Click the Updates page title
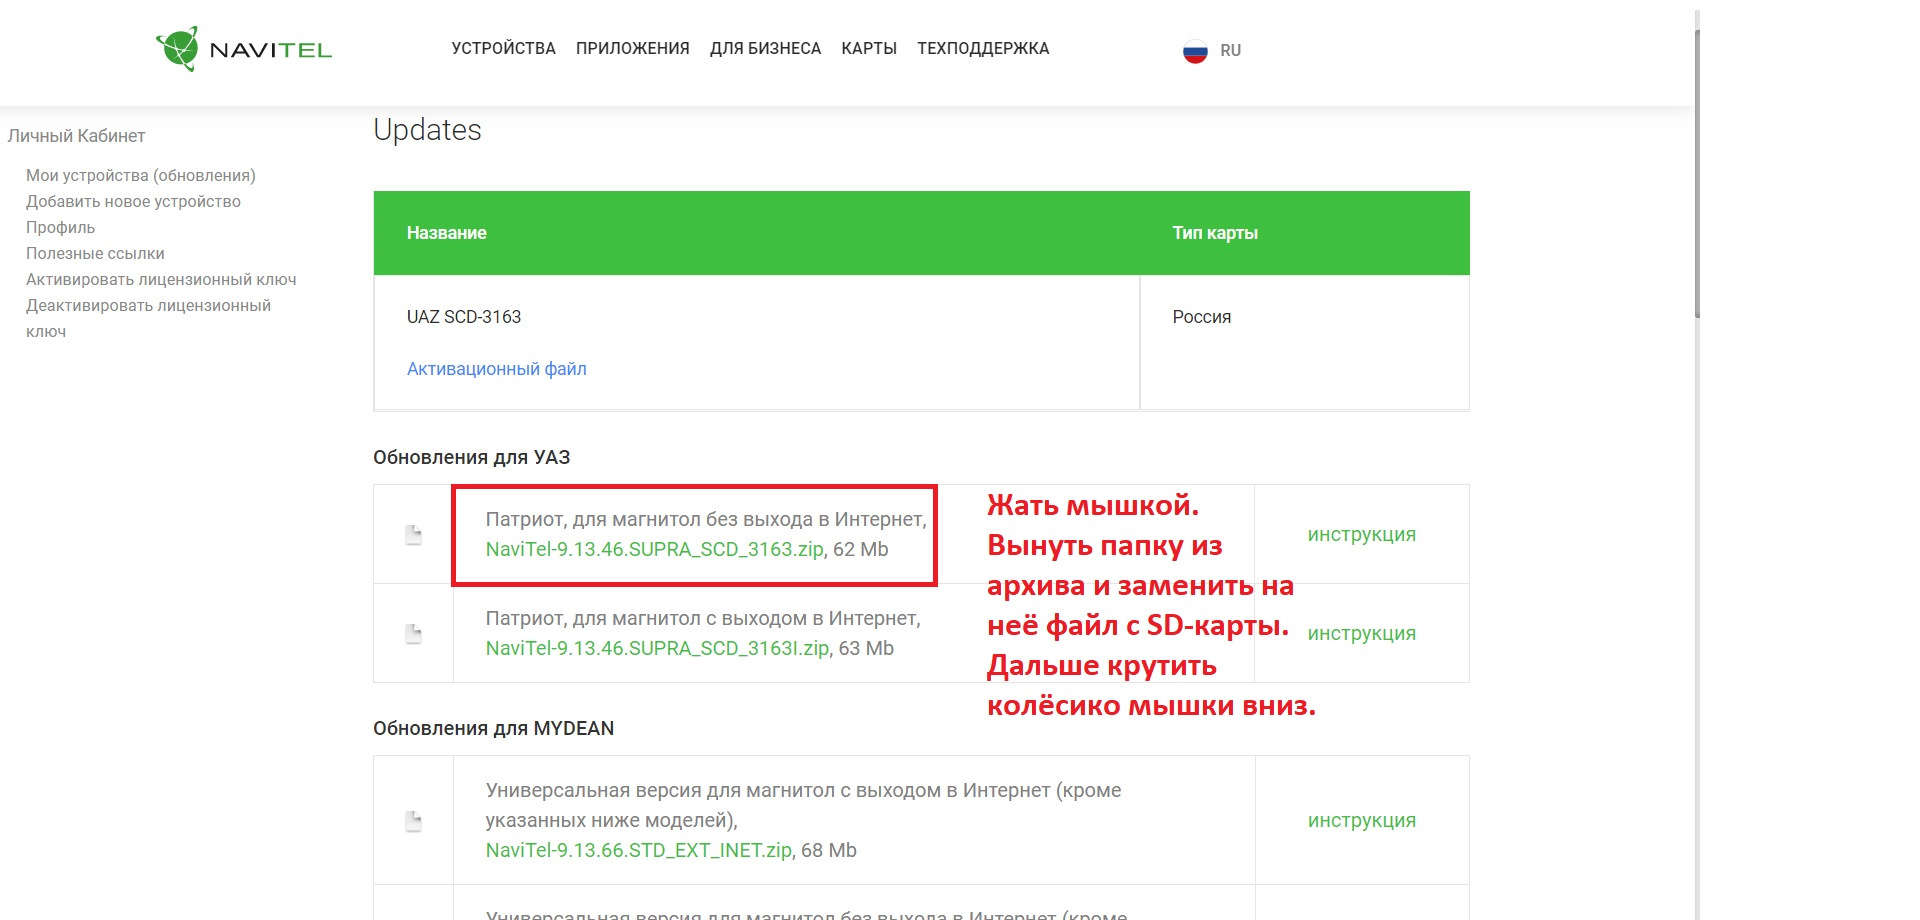1920x920 pixels. click(427, 130)
